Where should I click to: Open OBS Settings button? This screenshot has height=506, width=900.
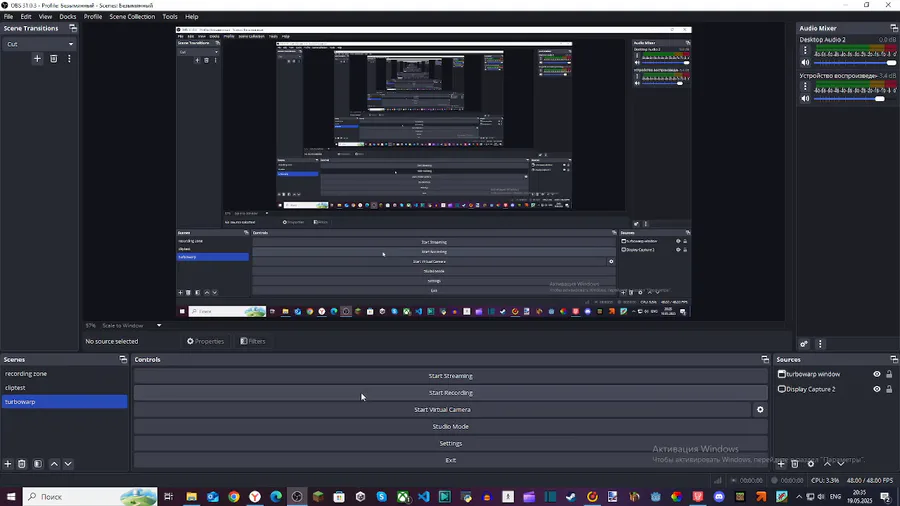point(451,443)
